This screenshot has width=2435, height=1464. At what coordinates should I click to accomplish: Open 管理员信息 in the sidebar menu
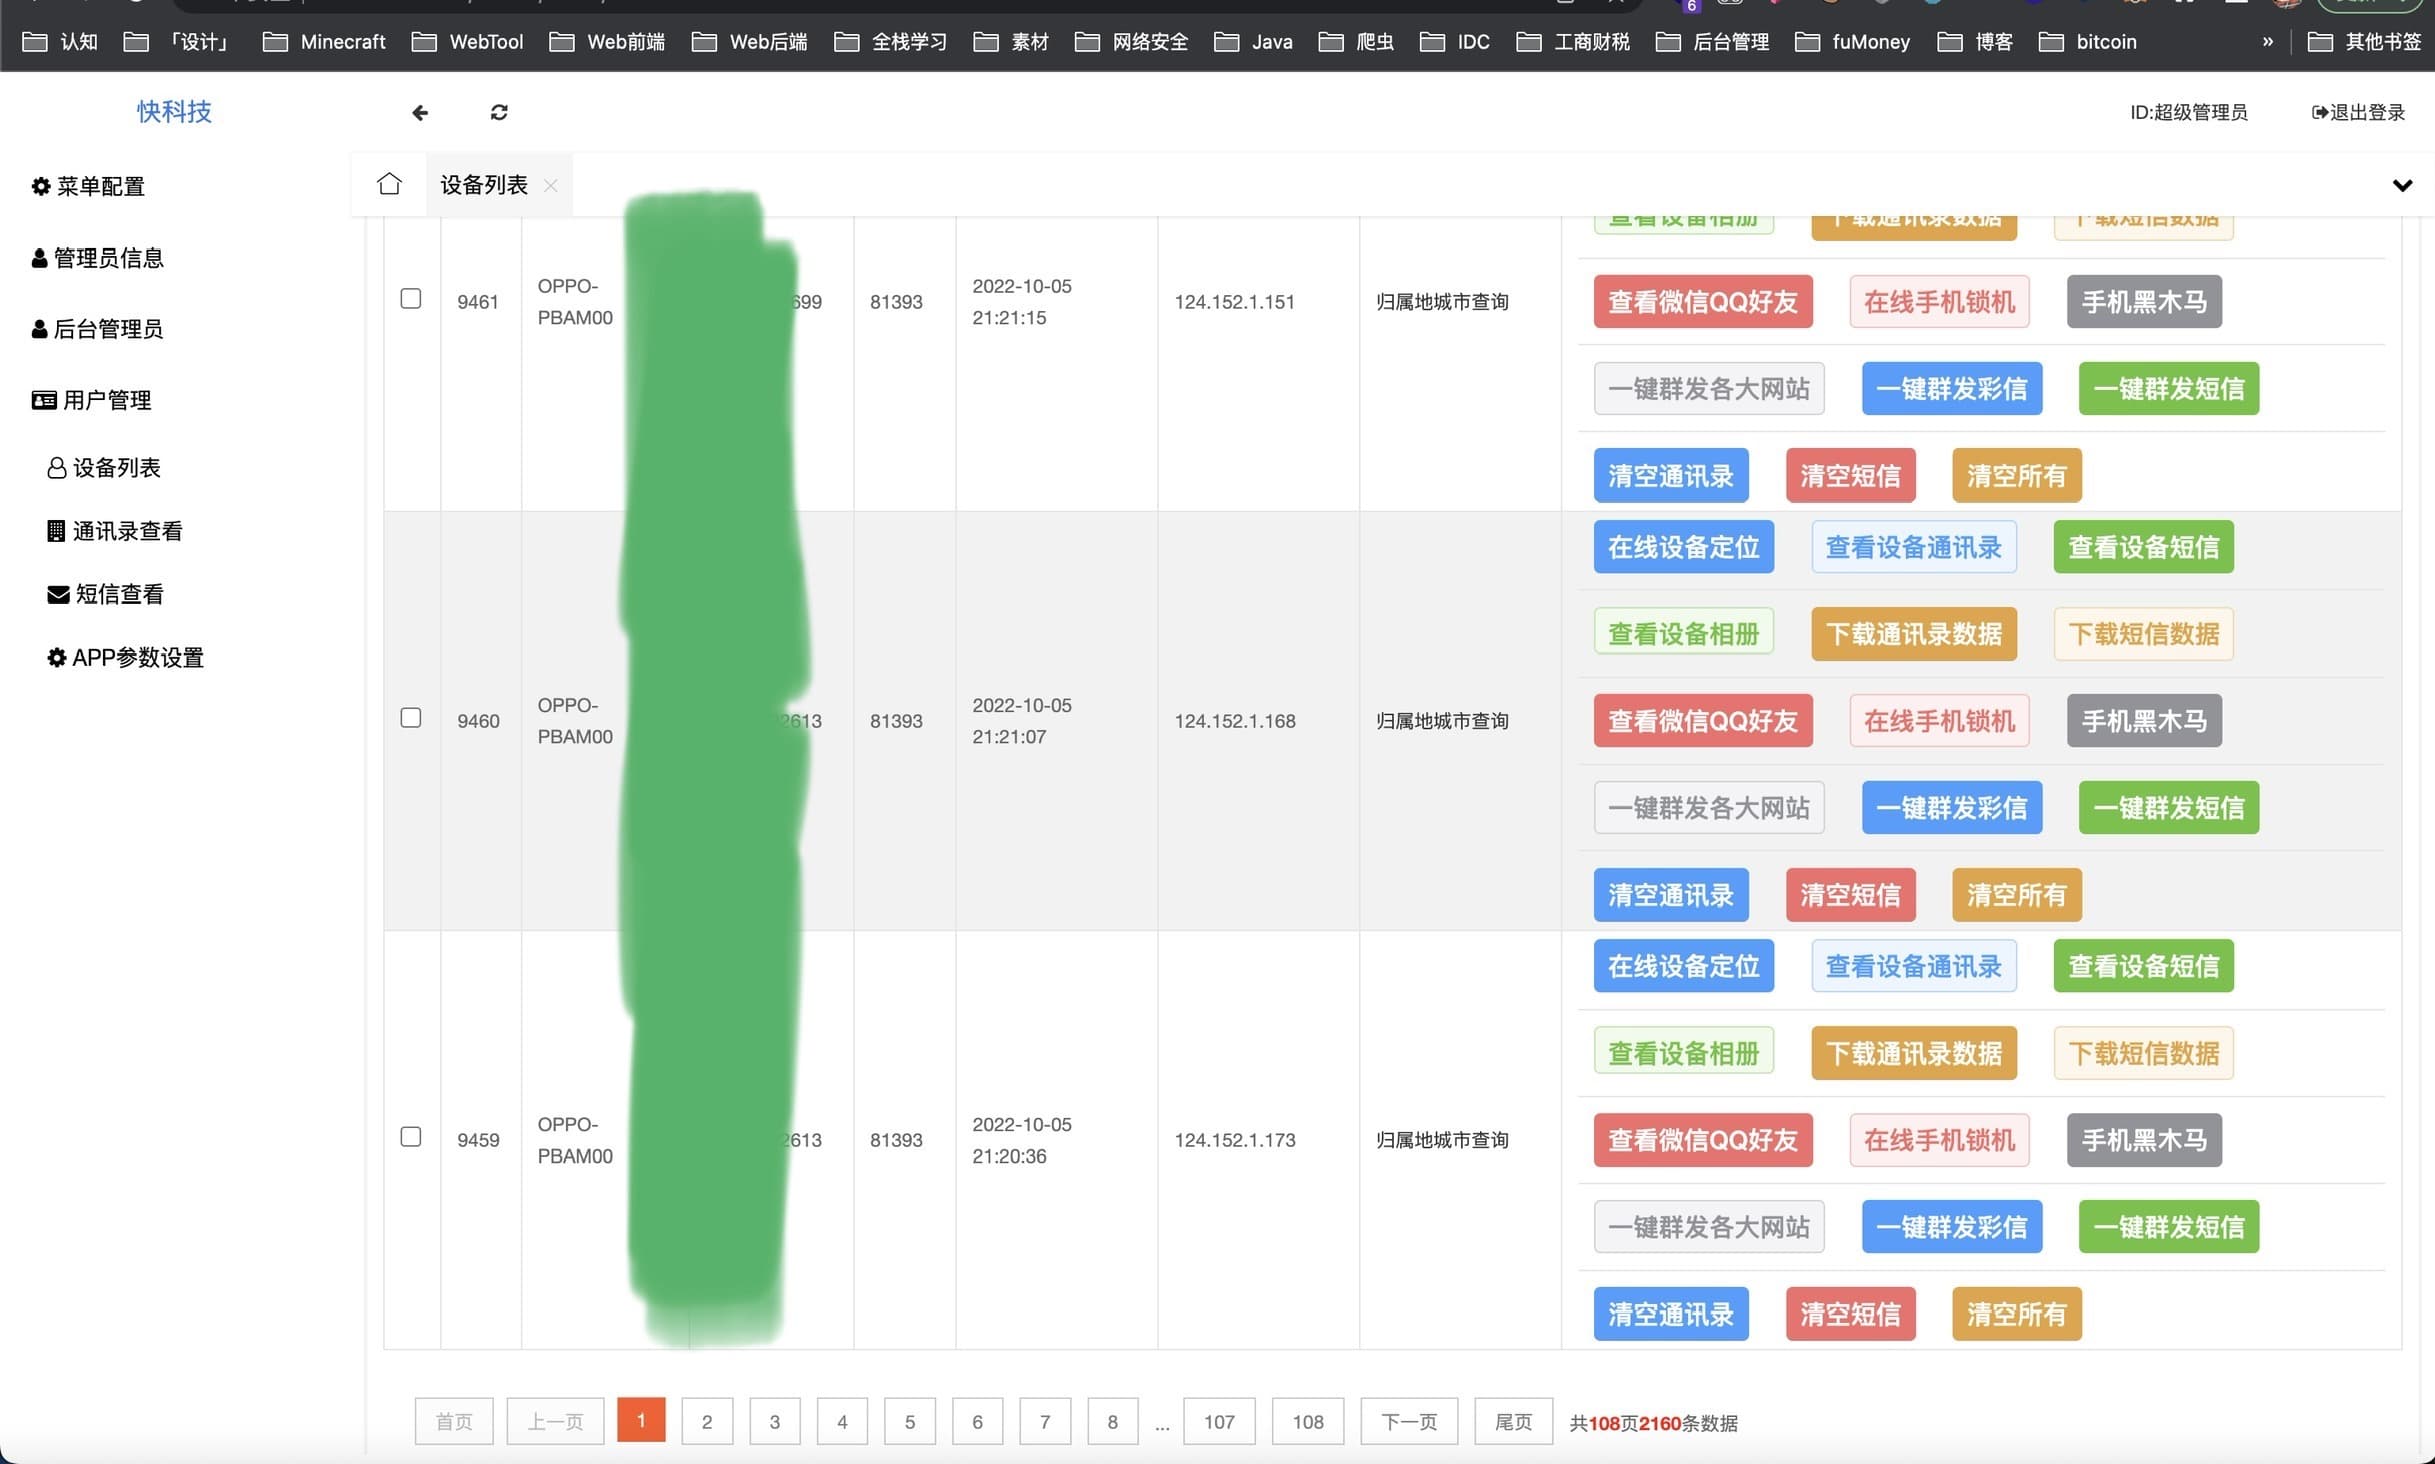point(98,258)
